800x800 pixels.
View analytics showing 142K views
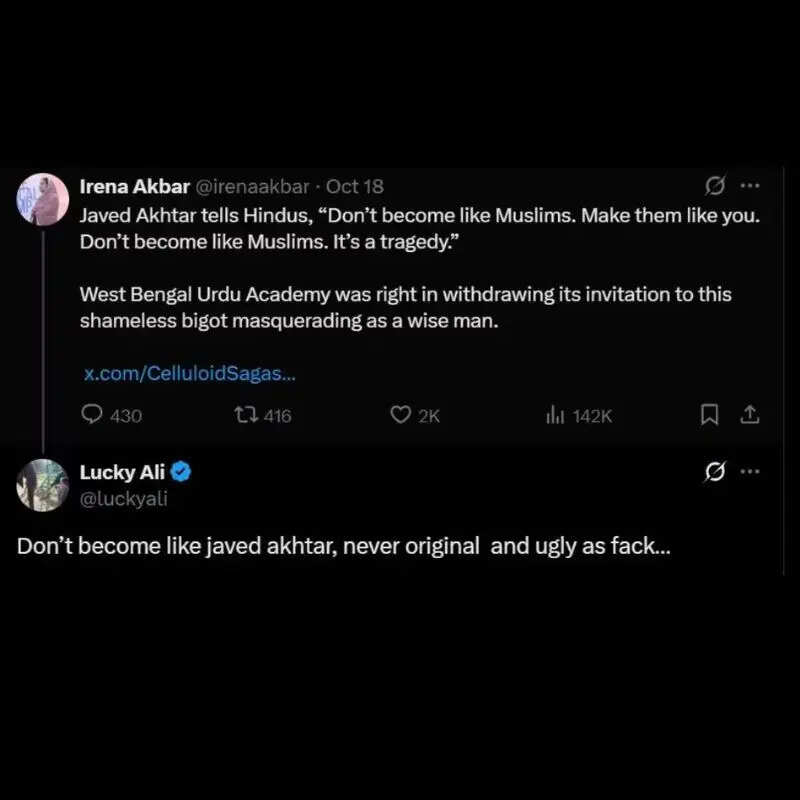(554, 415)
